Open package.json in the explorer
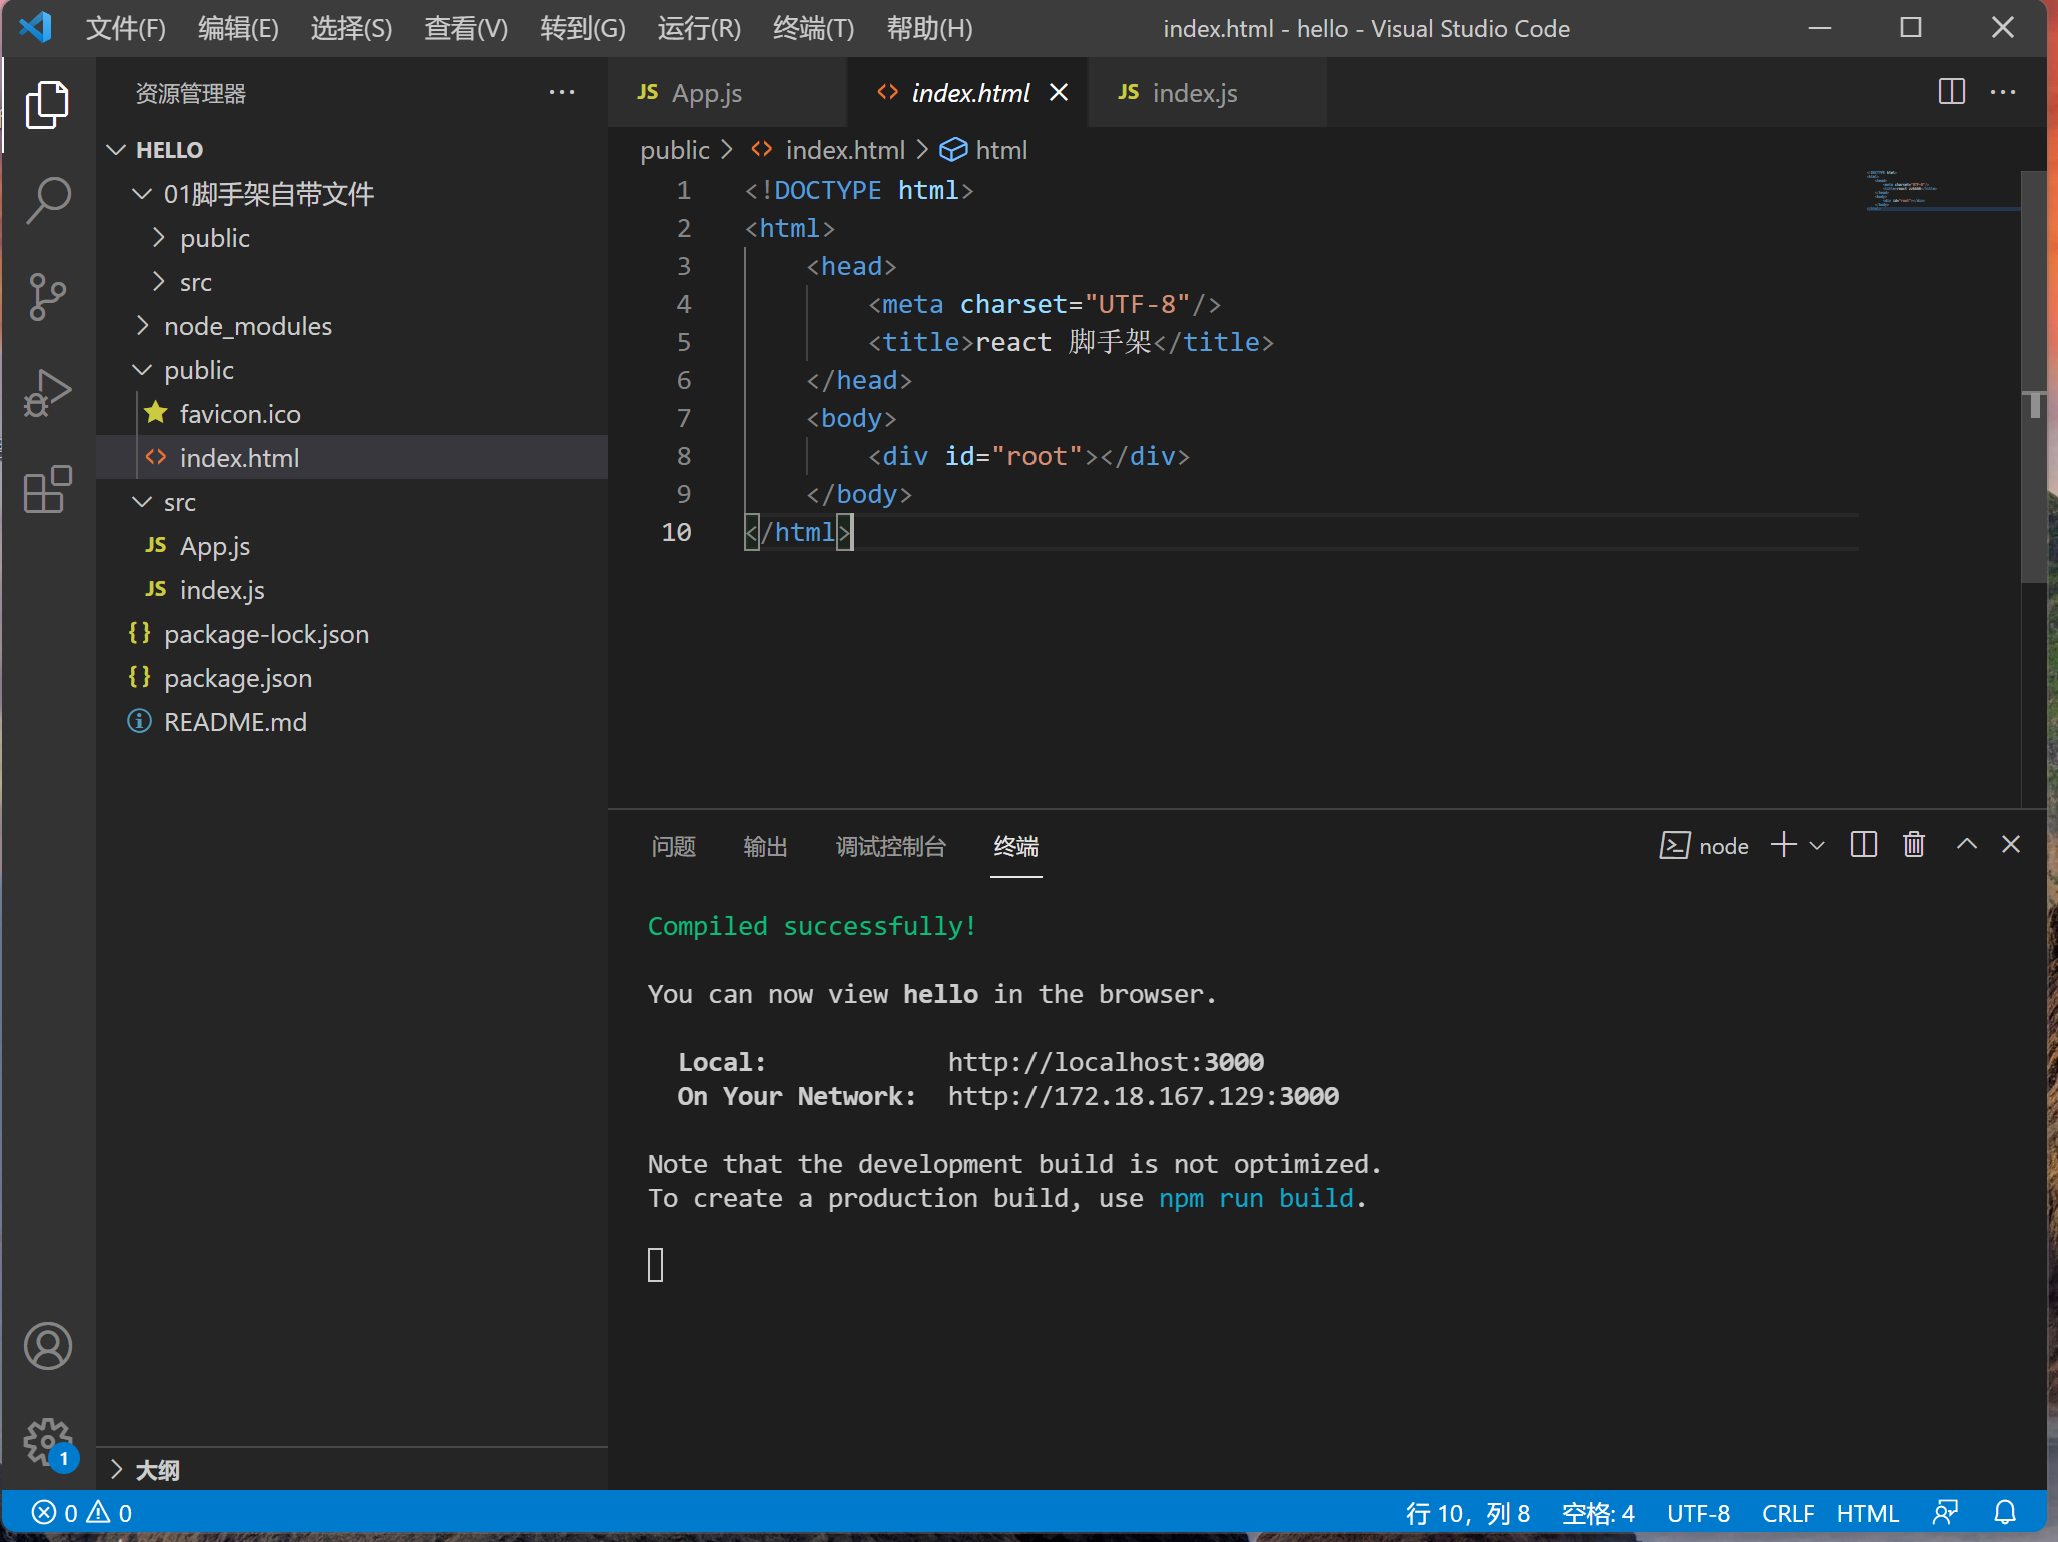 (352, 678)
